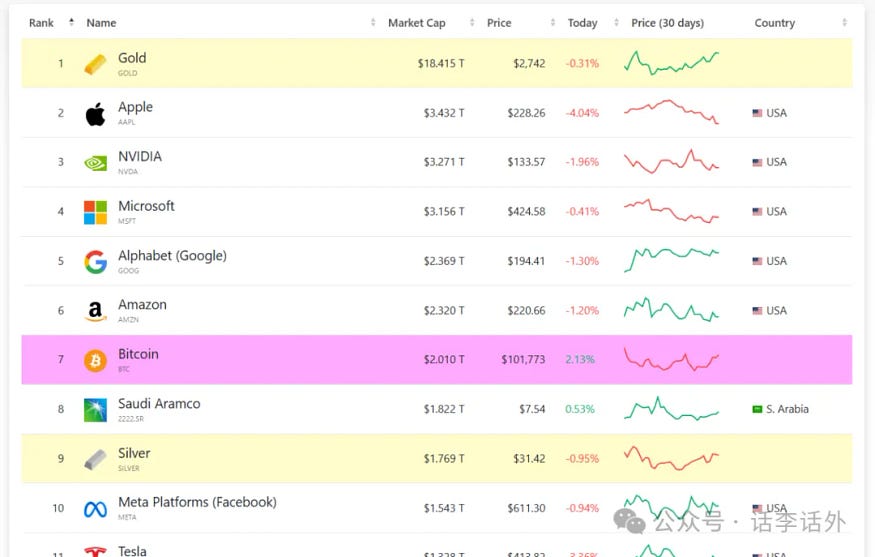The width and height of the screenshot is (875, 557).
Task: Open the Meta Platforms (Facebook) link
Action: [197, 502]
